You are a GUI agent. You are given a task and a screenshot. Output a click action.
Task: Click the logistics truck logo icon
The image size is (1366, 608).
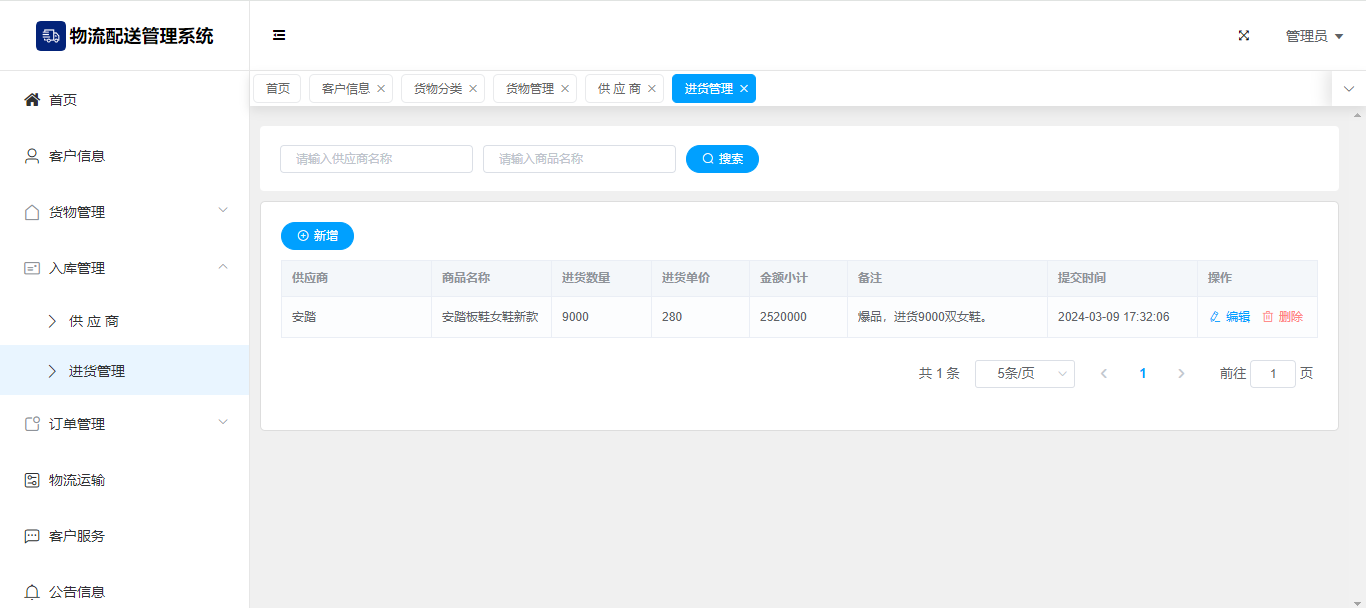pyautogui.click(x=51, y=36)
